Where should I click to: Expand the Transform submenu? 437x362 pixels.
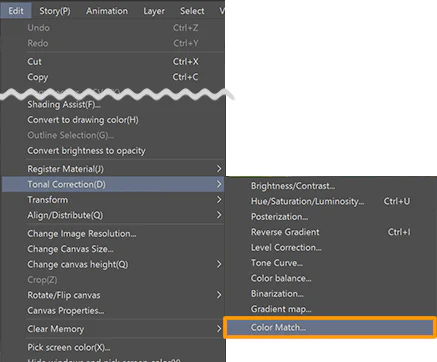pyautogui.click(x=113, y=200)
